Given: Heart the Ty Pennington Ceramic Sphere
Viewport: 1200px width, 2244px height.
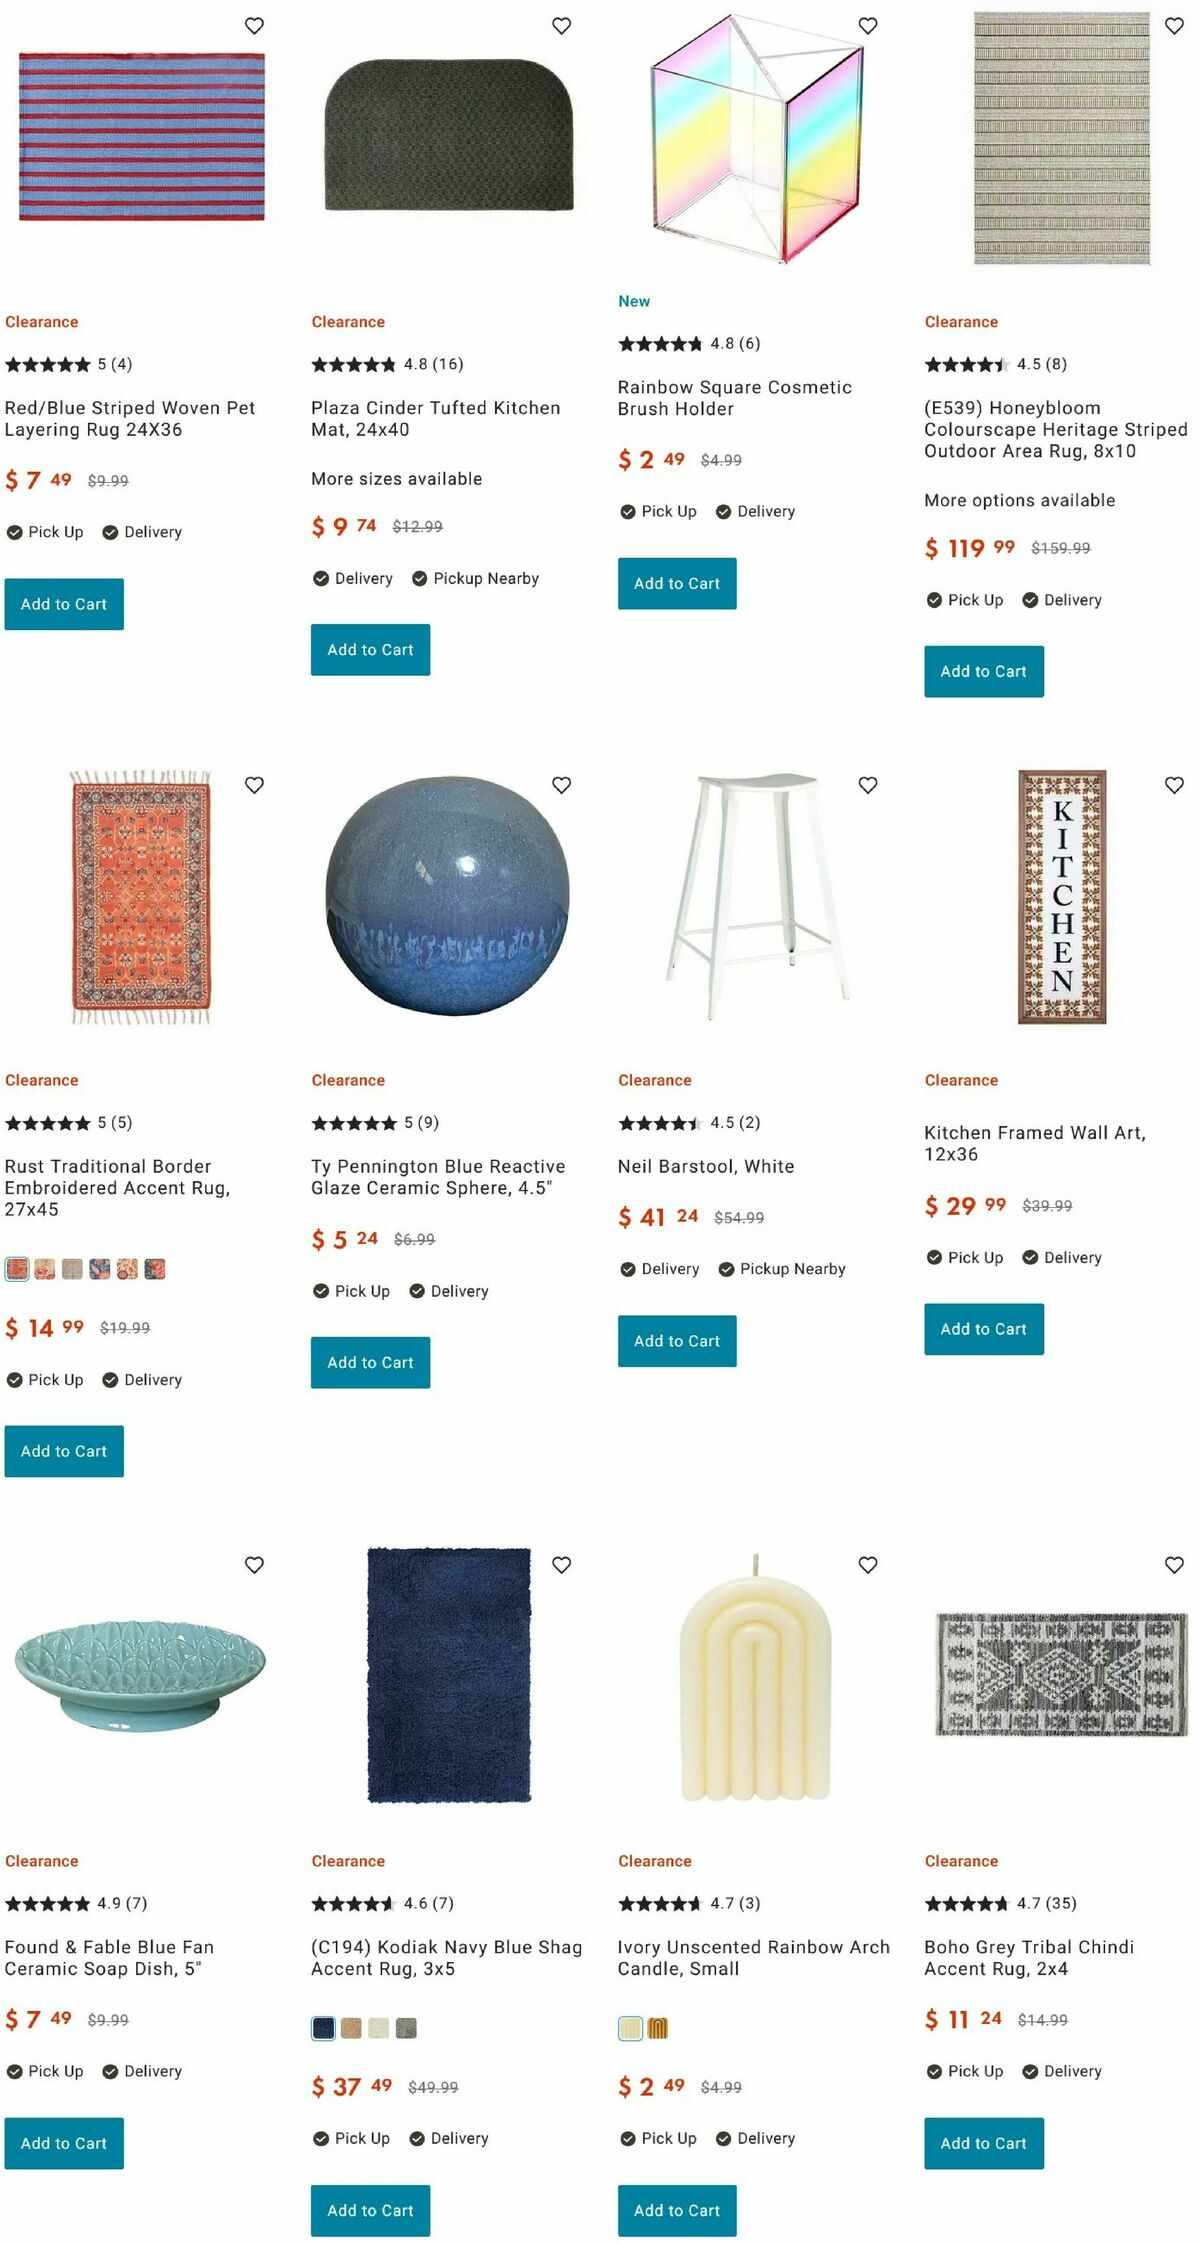Looking at the screenshot, I should tap(561, 785).
